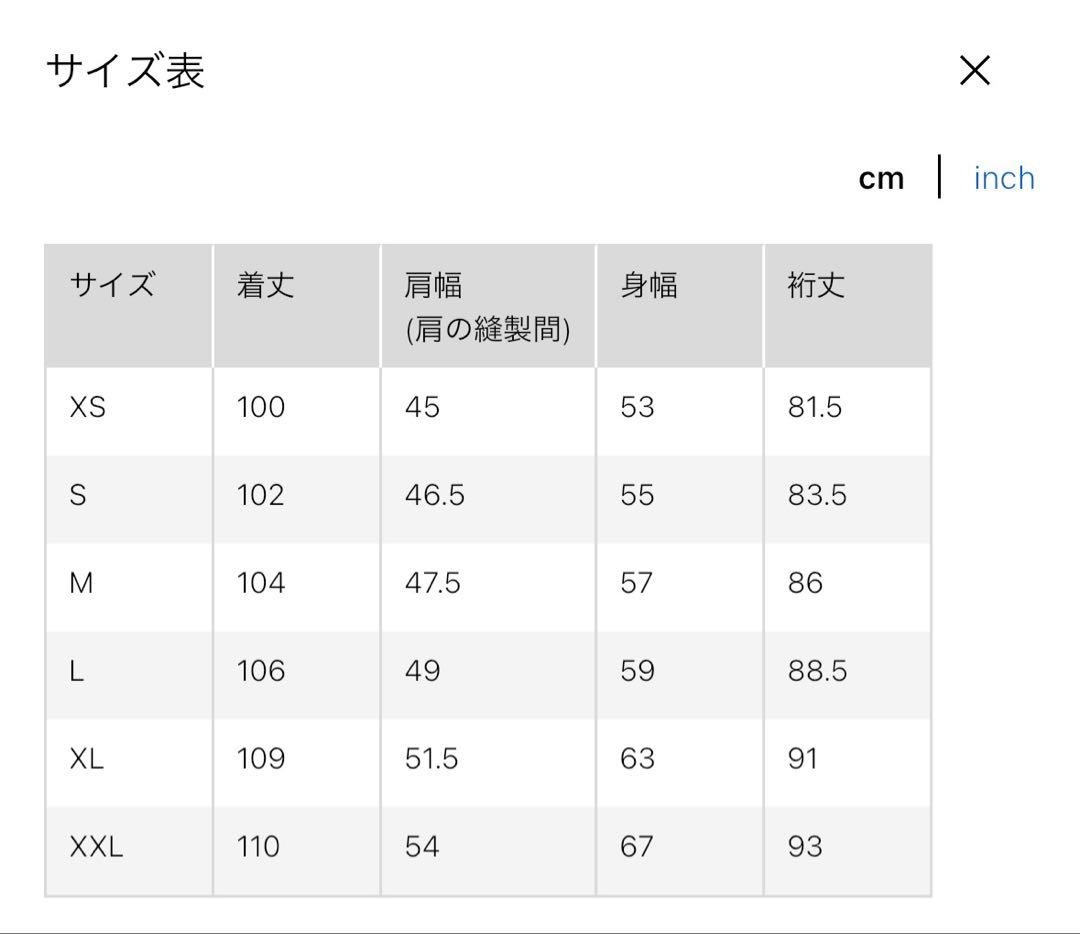
Task: Click the 57 body width for M
Action: (x=638, y=582)
